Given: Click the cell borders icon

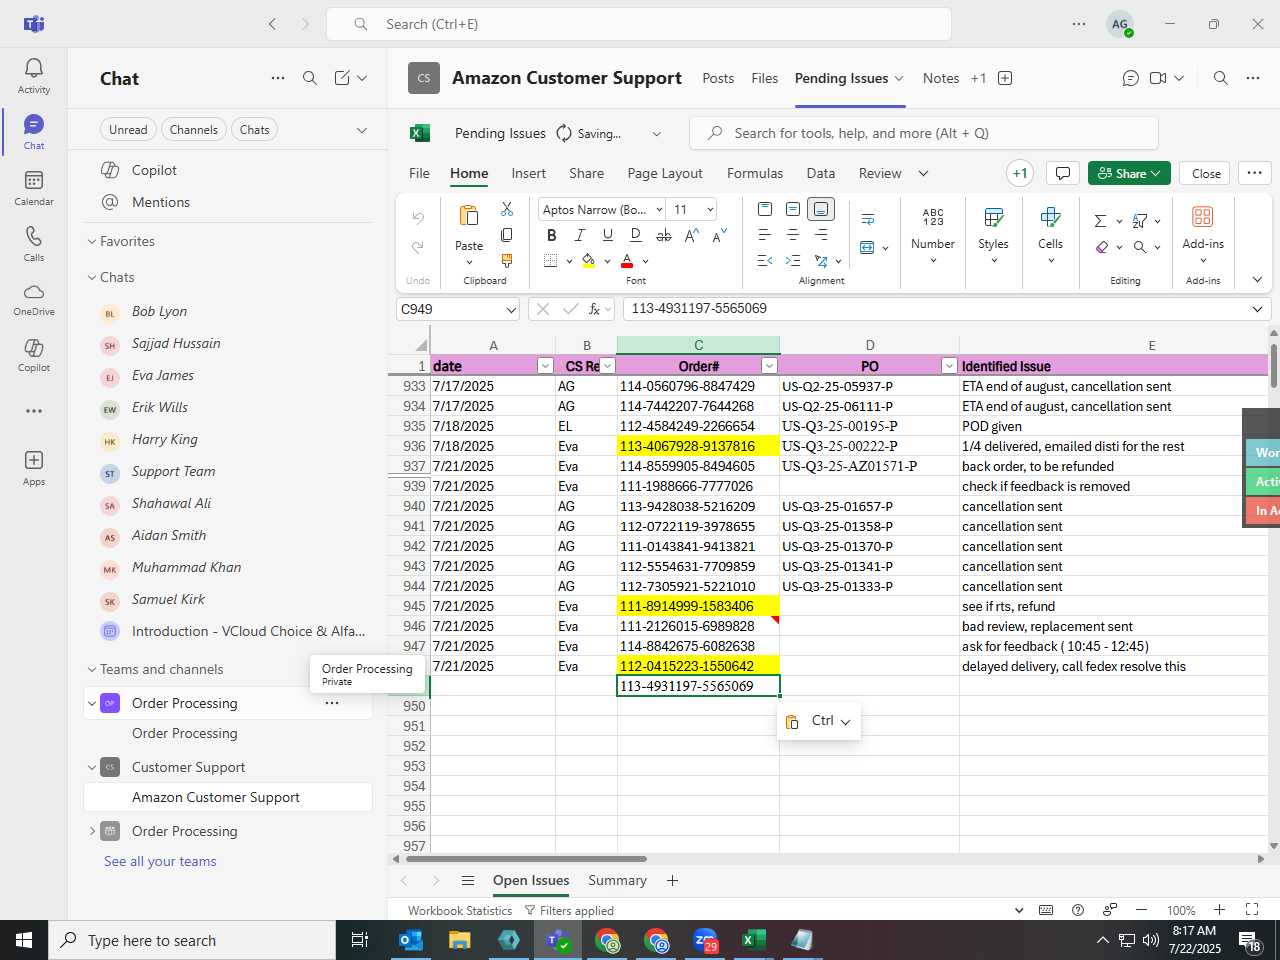Looking at the screenshot, I should click(x=551, y=261).
